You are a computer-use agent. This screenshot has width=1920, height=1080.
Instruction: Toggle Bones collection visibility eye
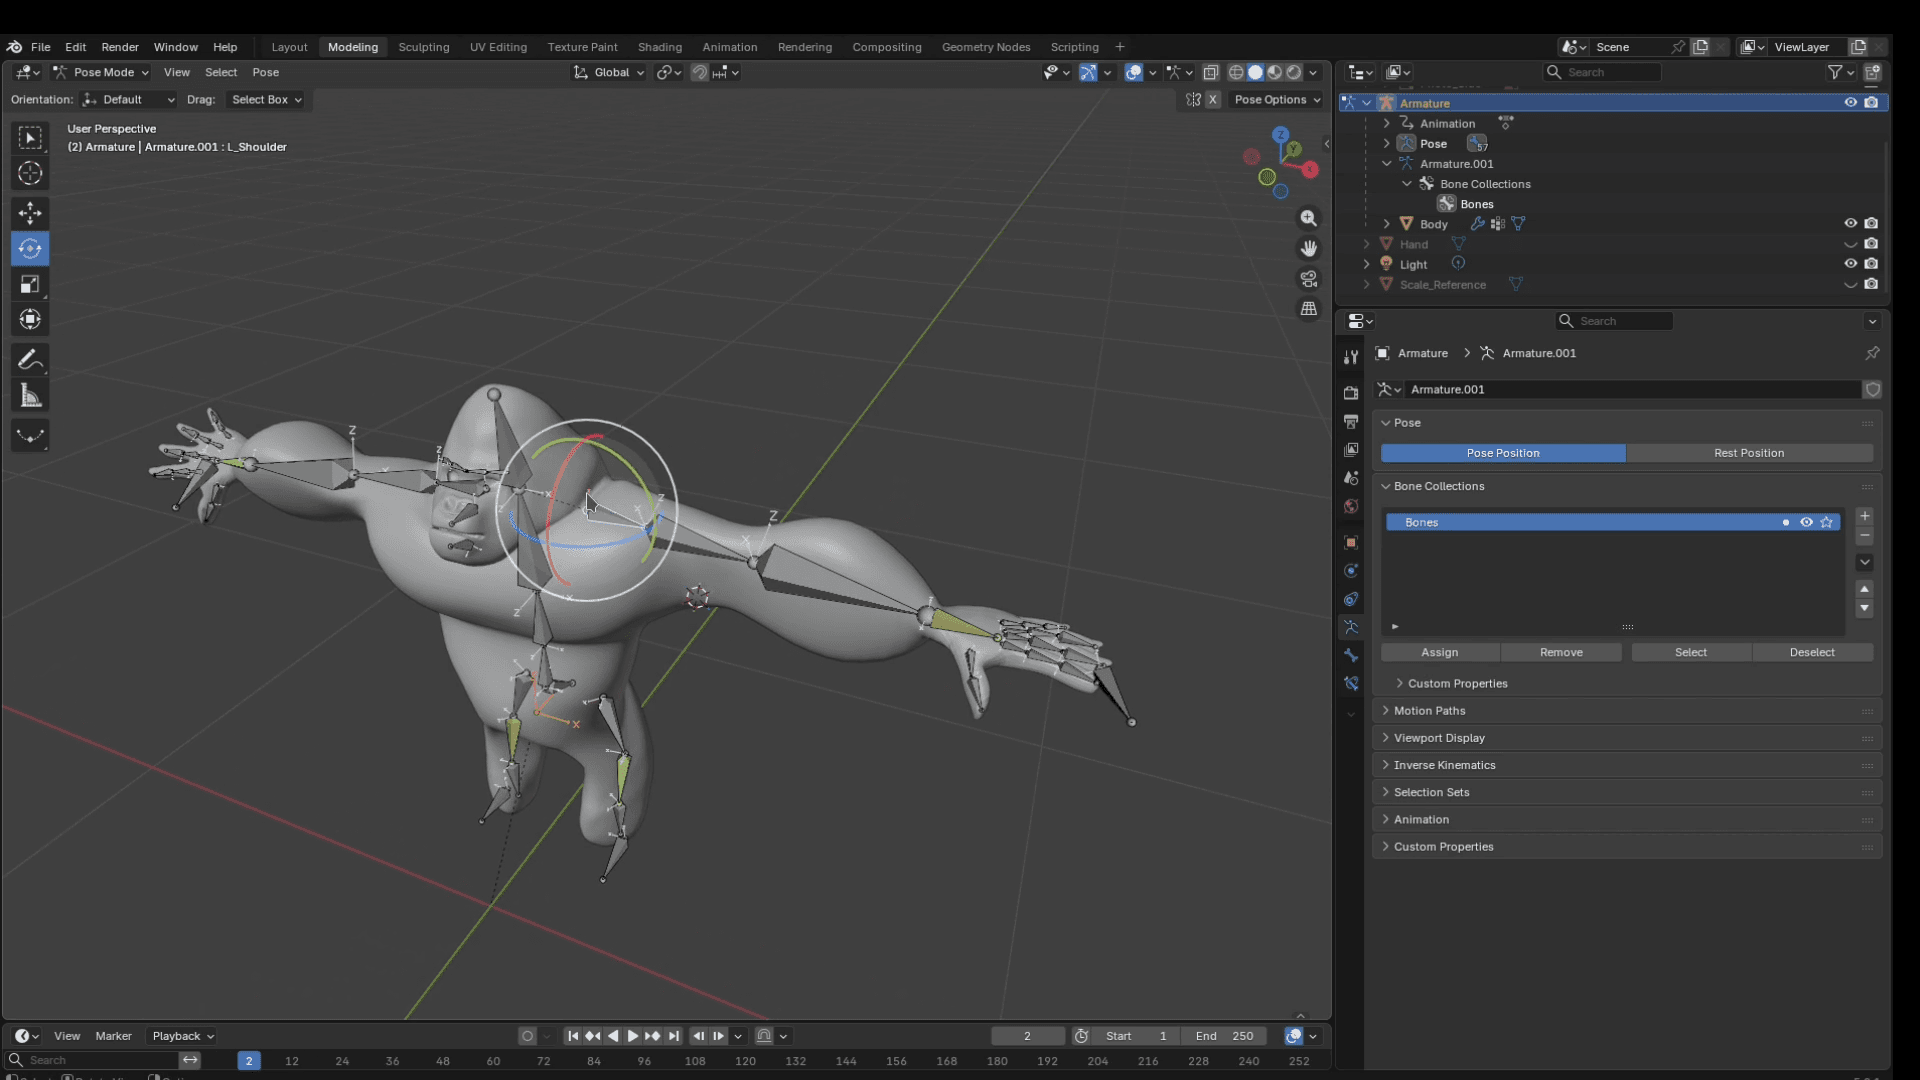coord(1806,522)
